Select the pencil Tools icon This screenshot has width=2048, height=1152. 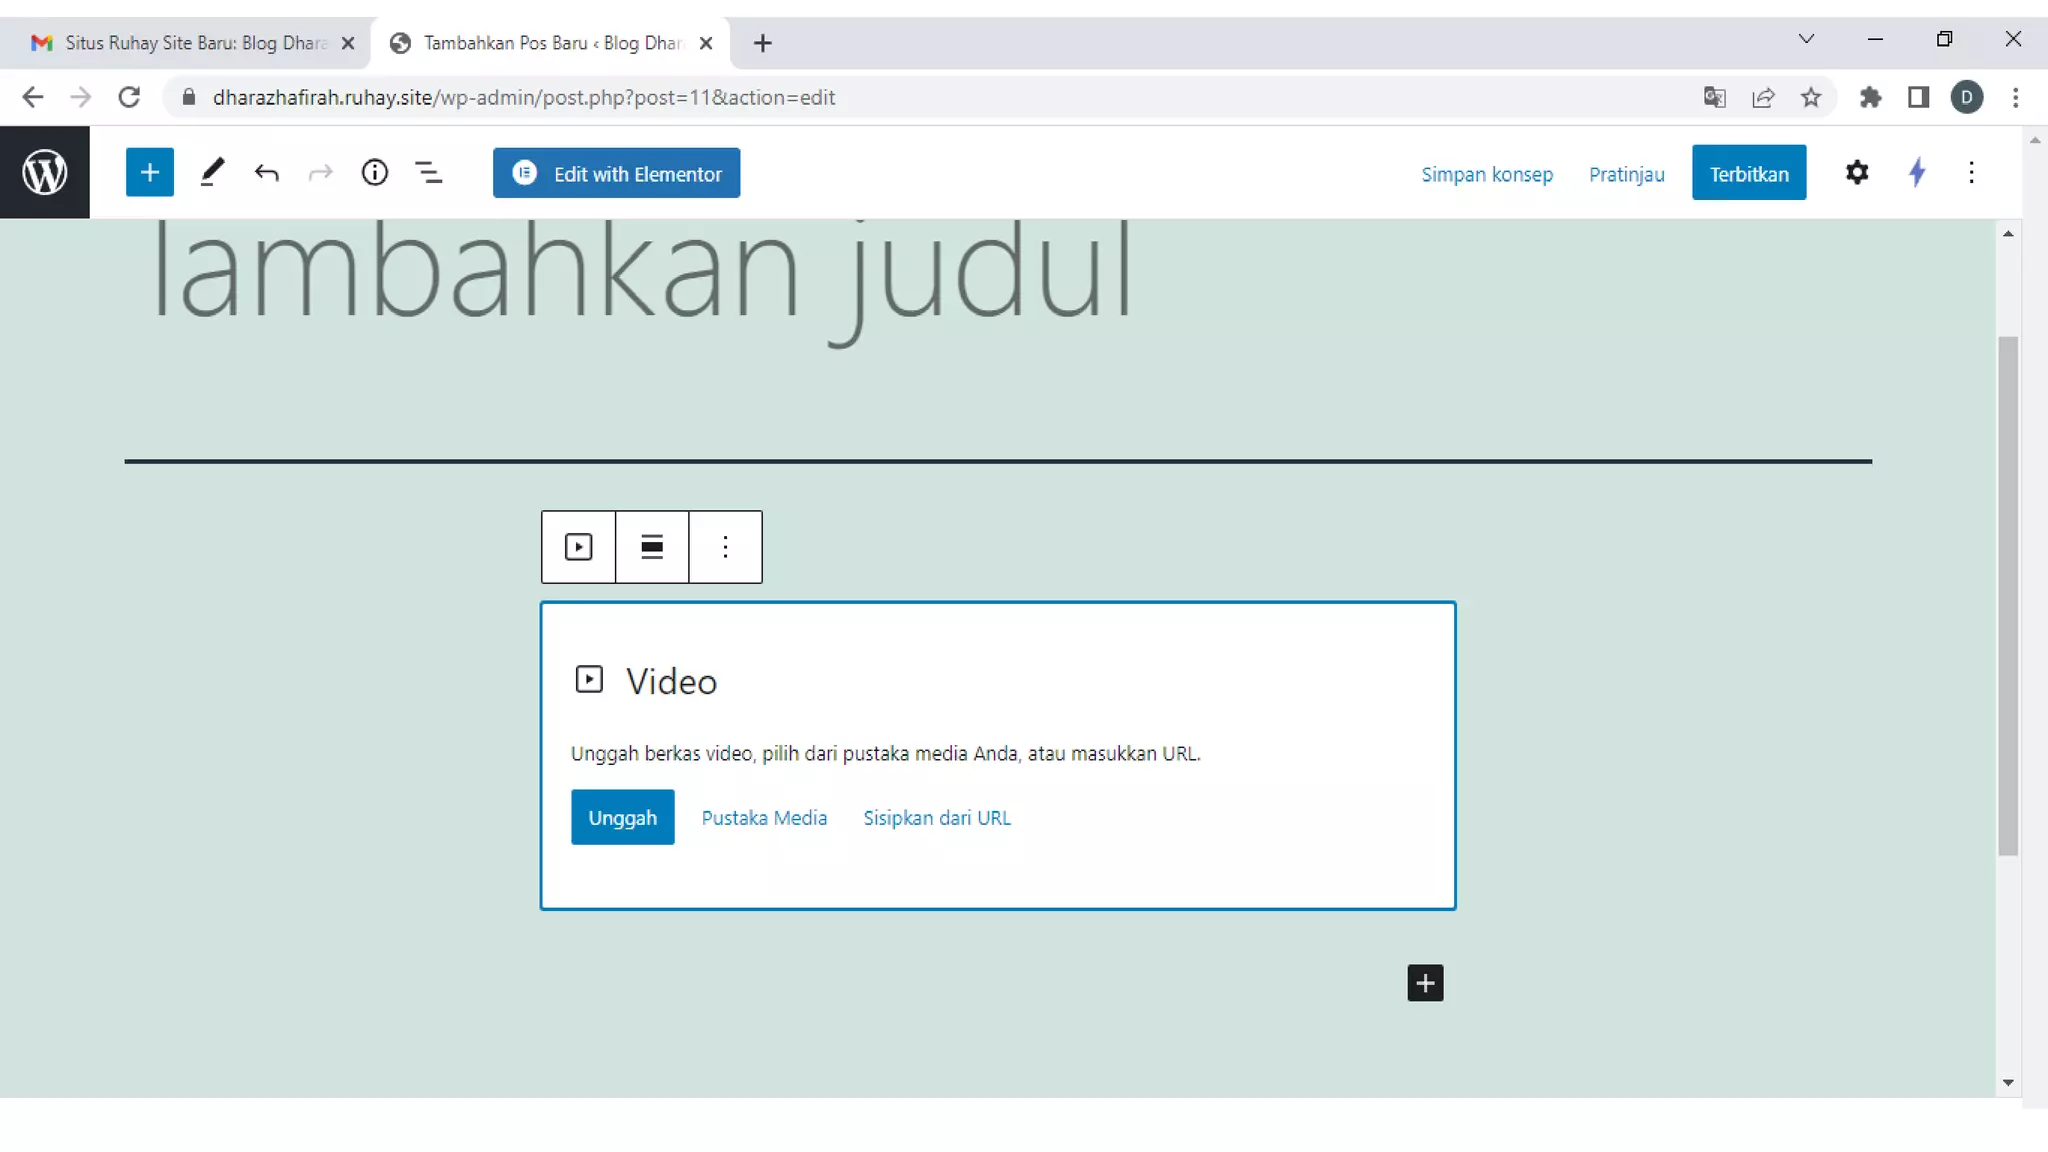pyautogui.click(x=212, y=172)
